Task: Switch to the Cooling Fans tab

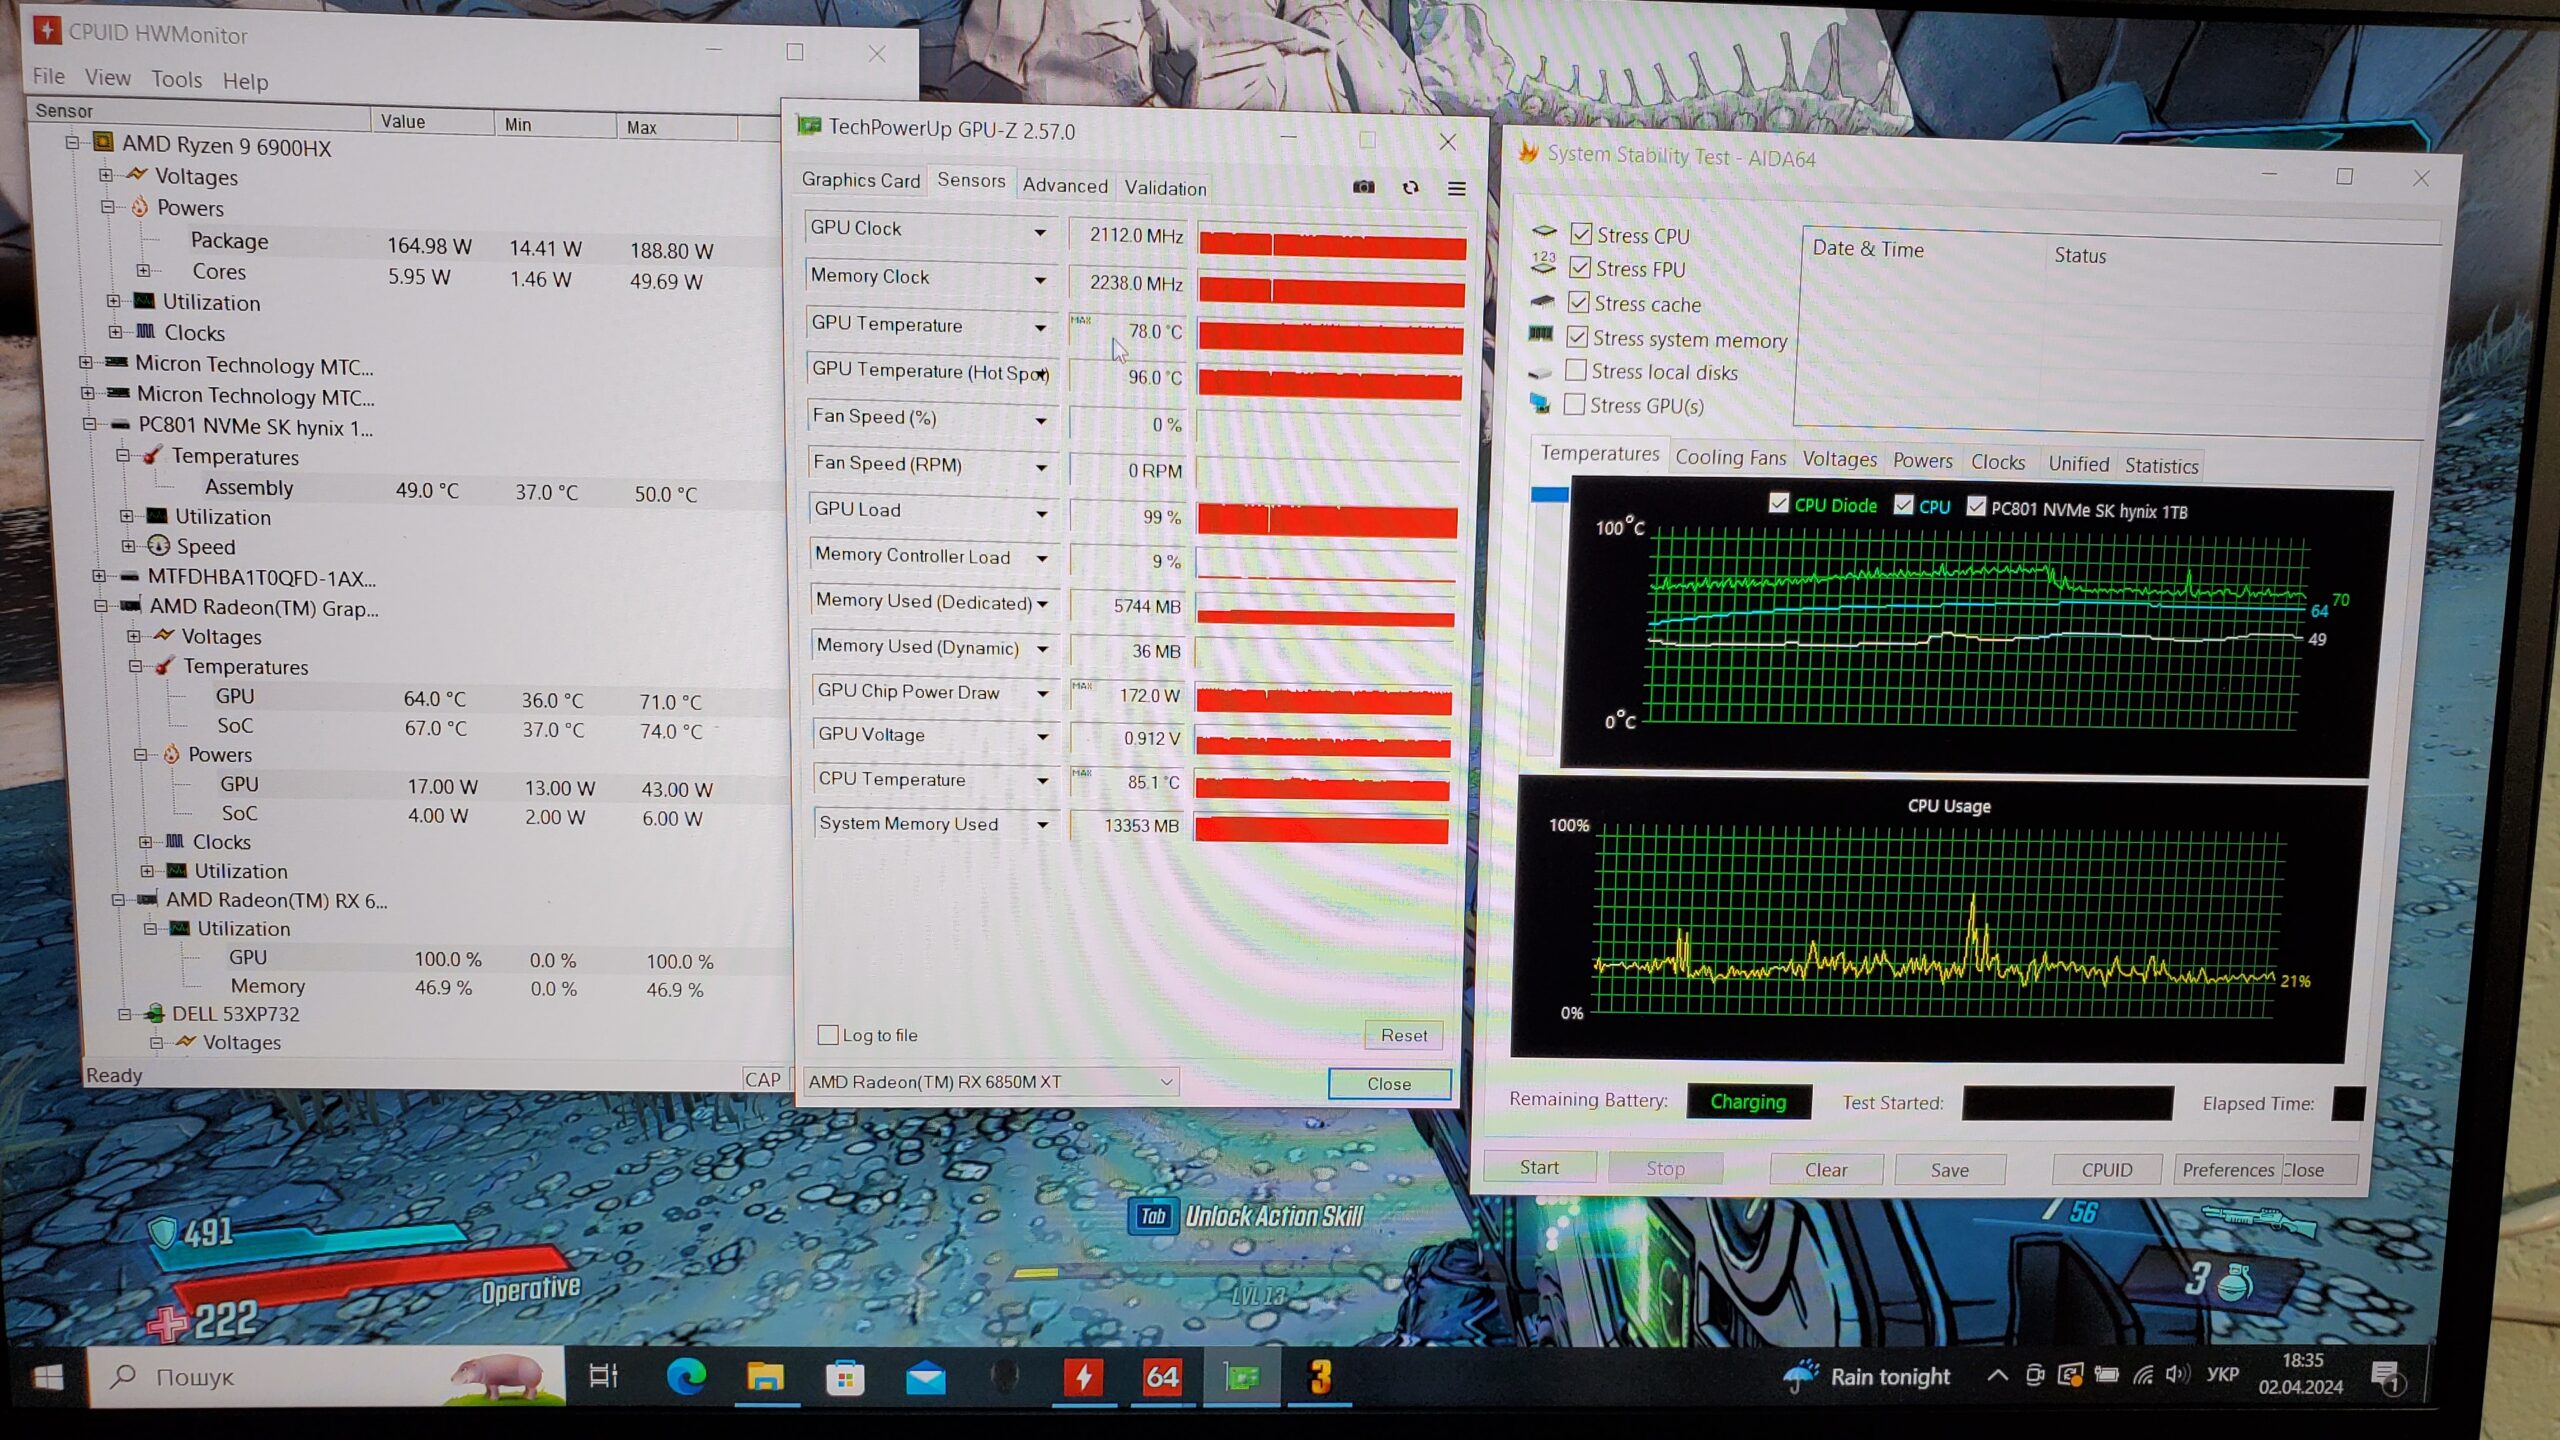Action: (x=1730, y=458)
